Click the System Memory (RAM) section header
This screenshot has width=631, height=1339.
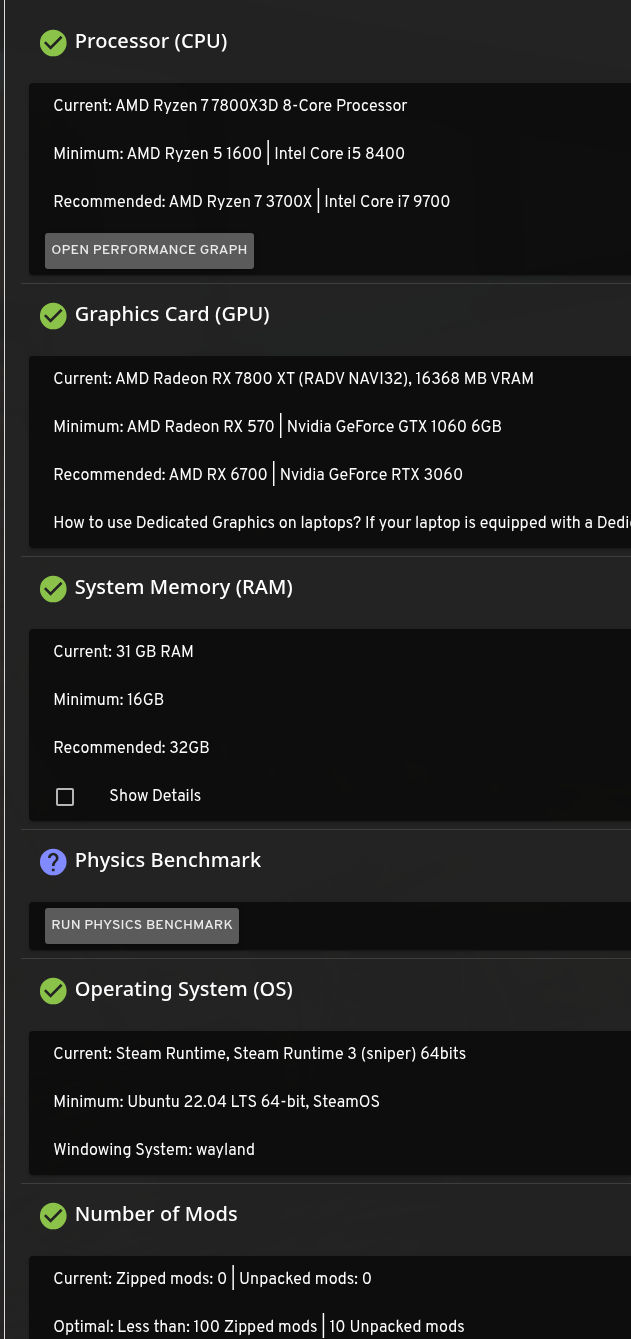pos(183,588)
